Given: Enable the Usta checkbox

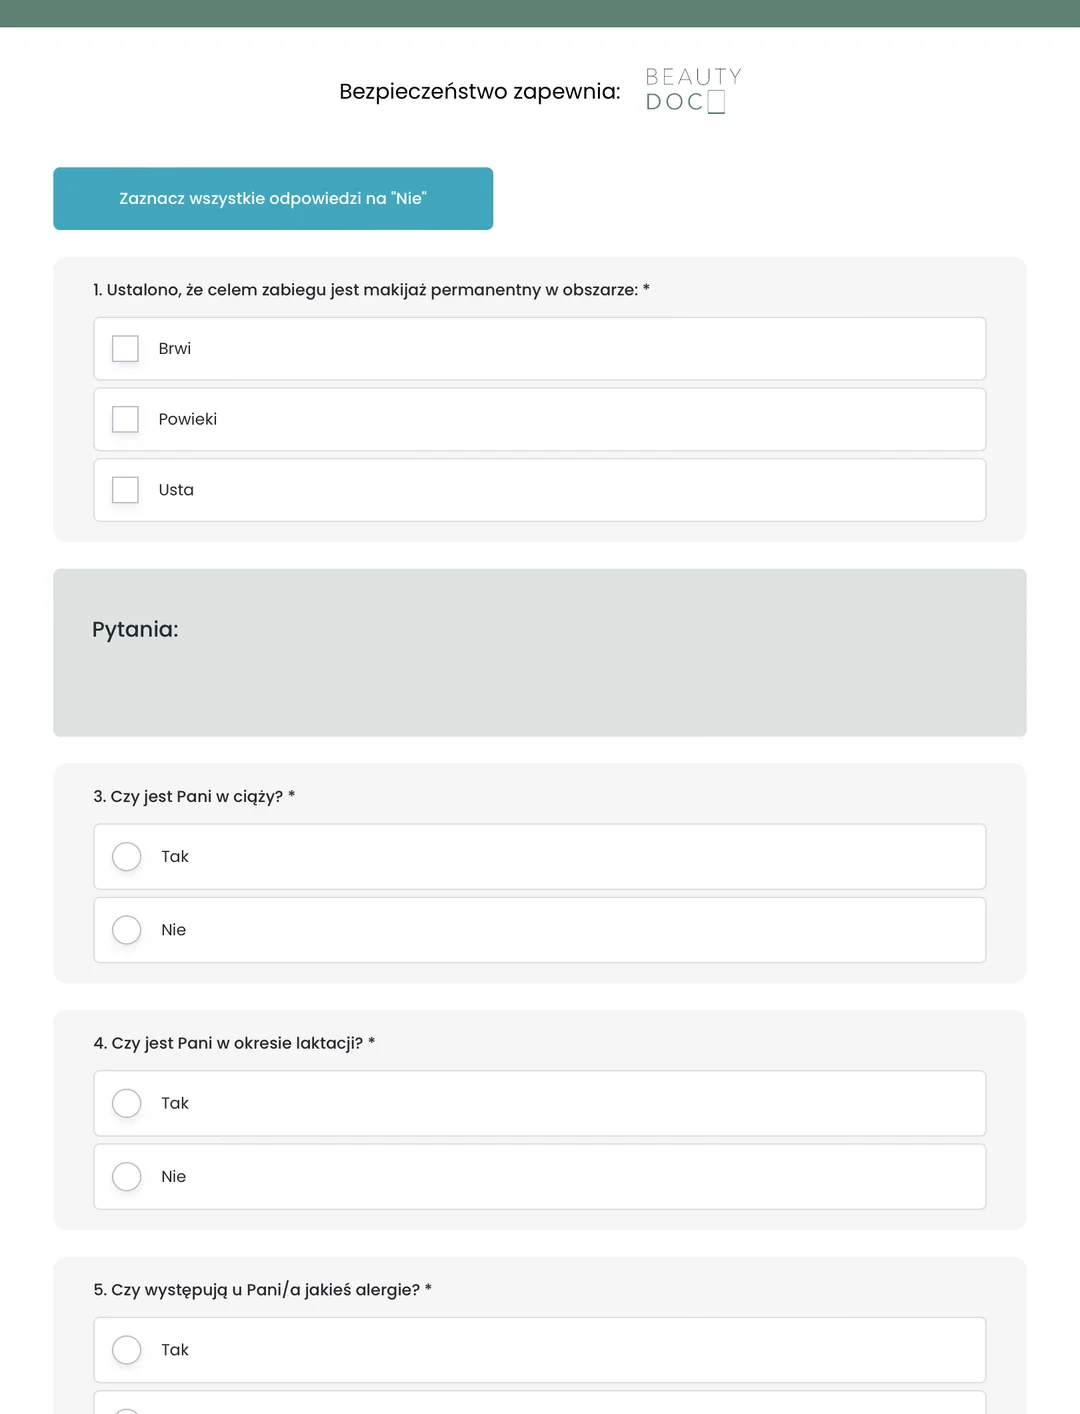Looking at the screenshot, I should pos(125,490).
